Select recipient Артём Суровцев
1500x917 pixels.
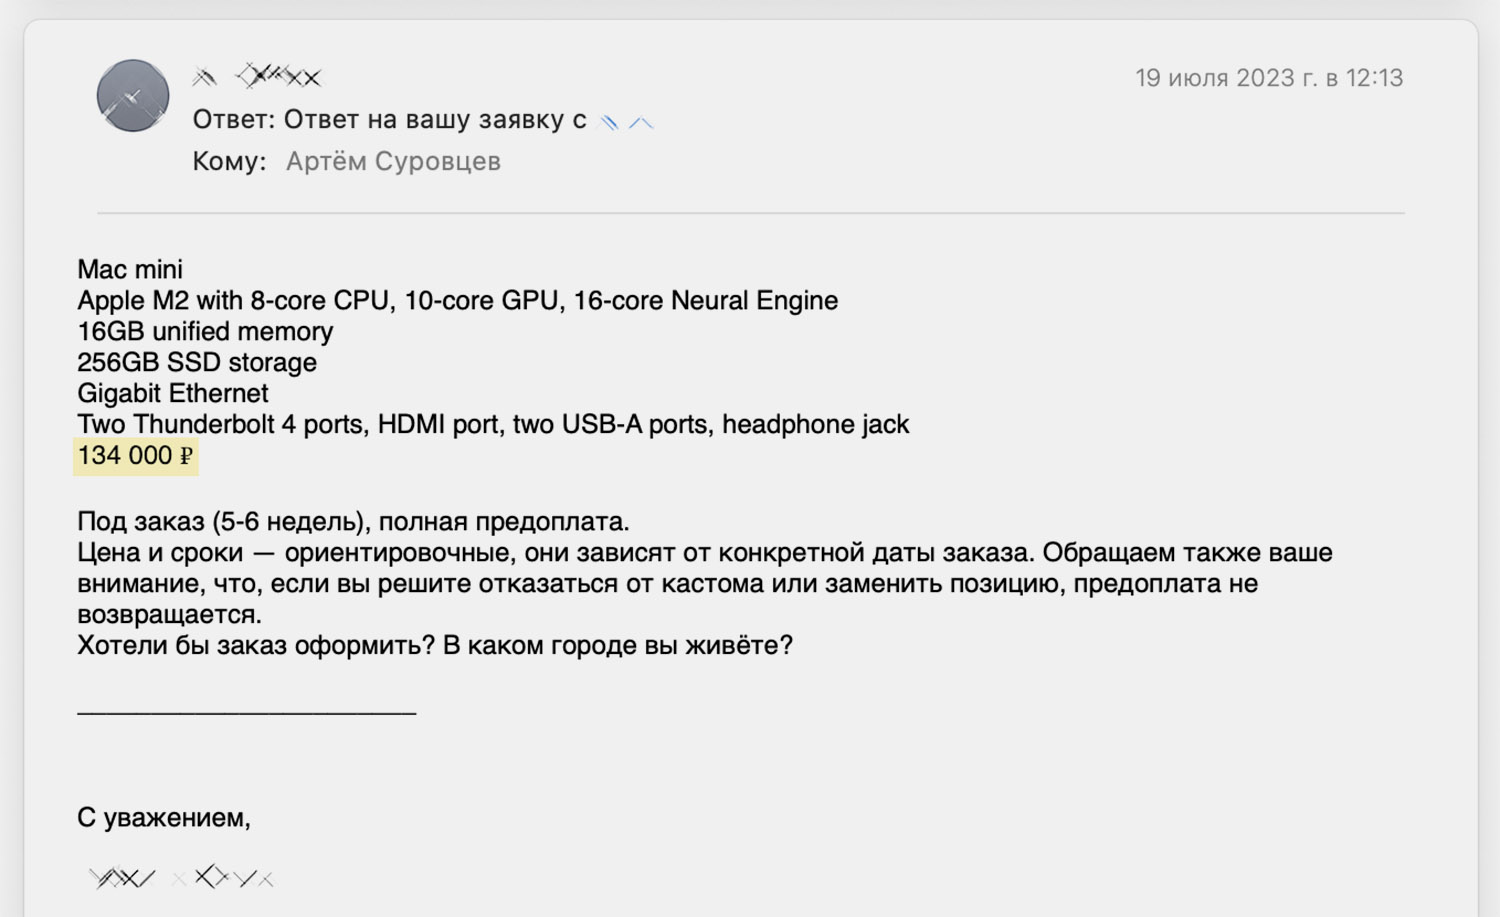393,161
